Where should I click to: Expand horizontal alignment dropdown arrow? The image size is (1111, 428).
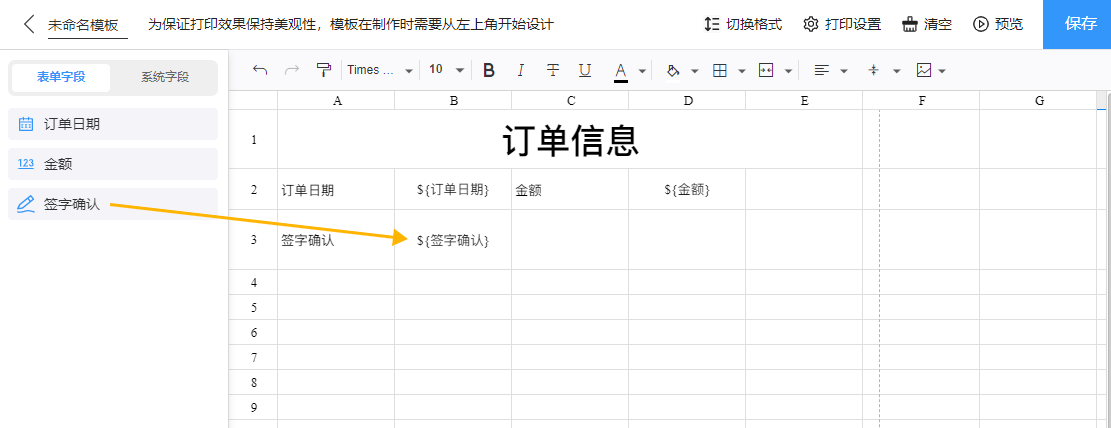click(x=844, y=71)
